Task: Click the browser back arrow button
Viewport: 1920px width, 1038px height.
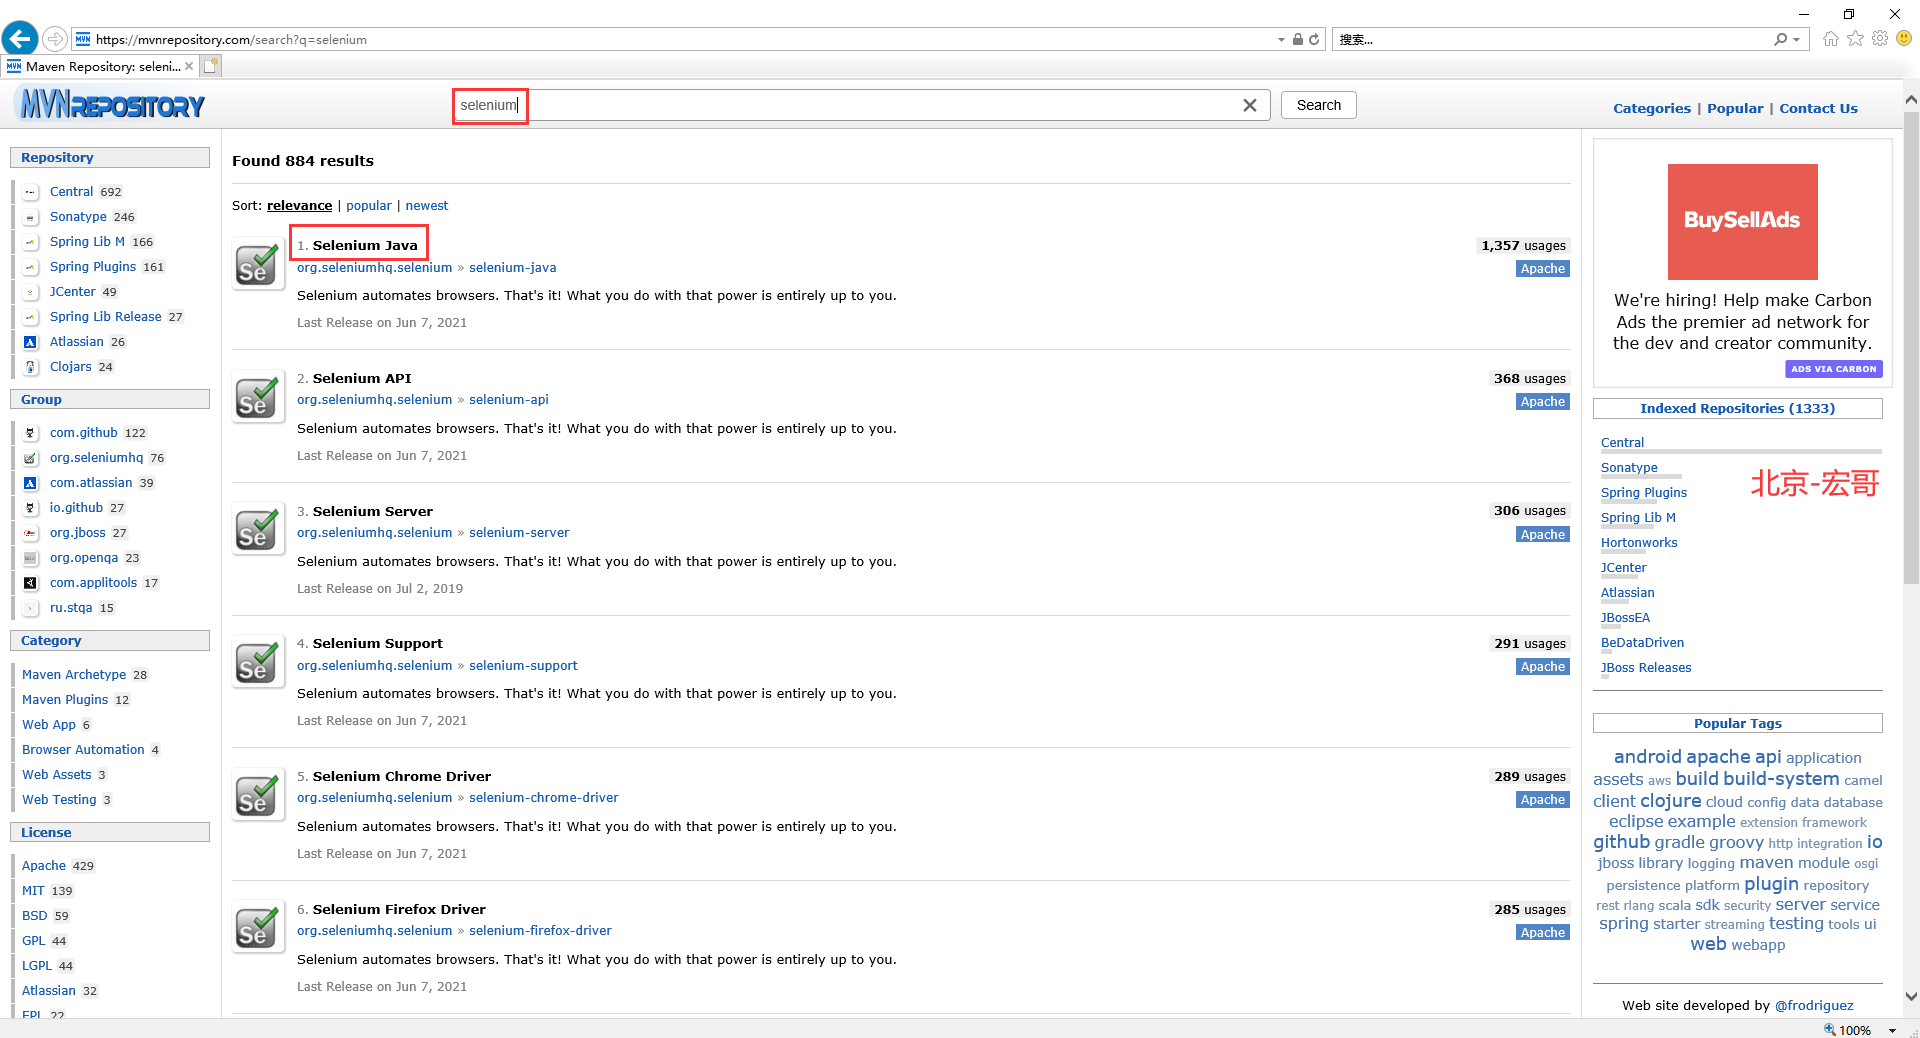Action: (20, 39)
